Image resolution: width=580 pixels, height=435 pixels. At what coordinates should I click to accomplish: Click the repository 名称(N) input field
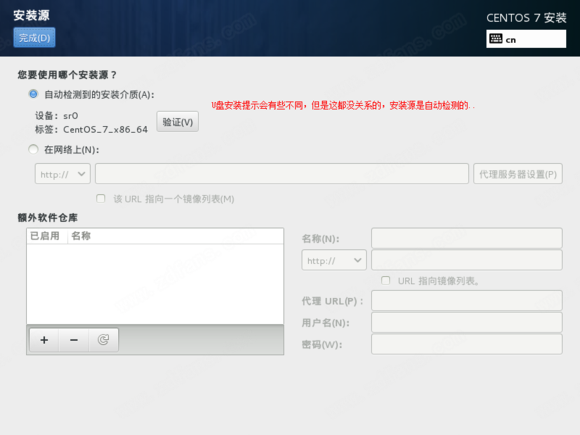pyautogui.click(x=467, y=238)
